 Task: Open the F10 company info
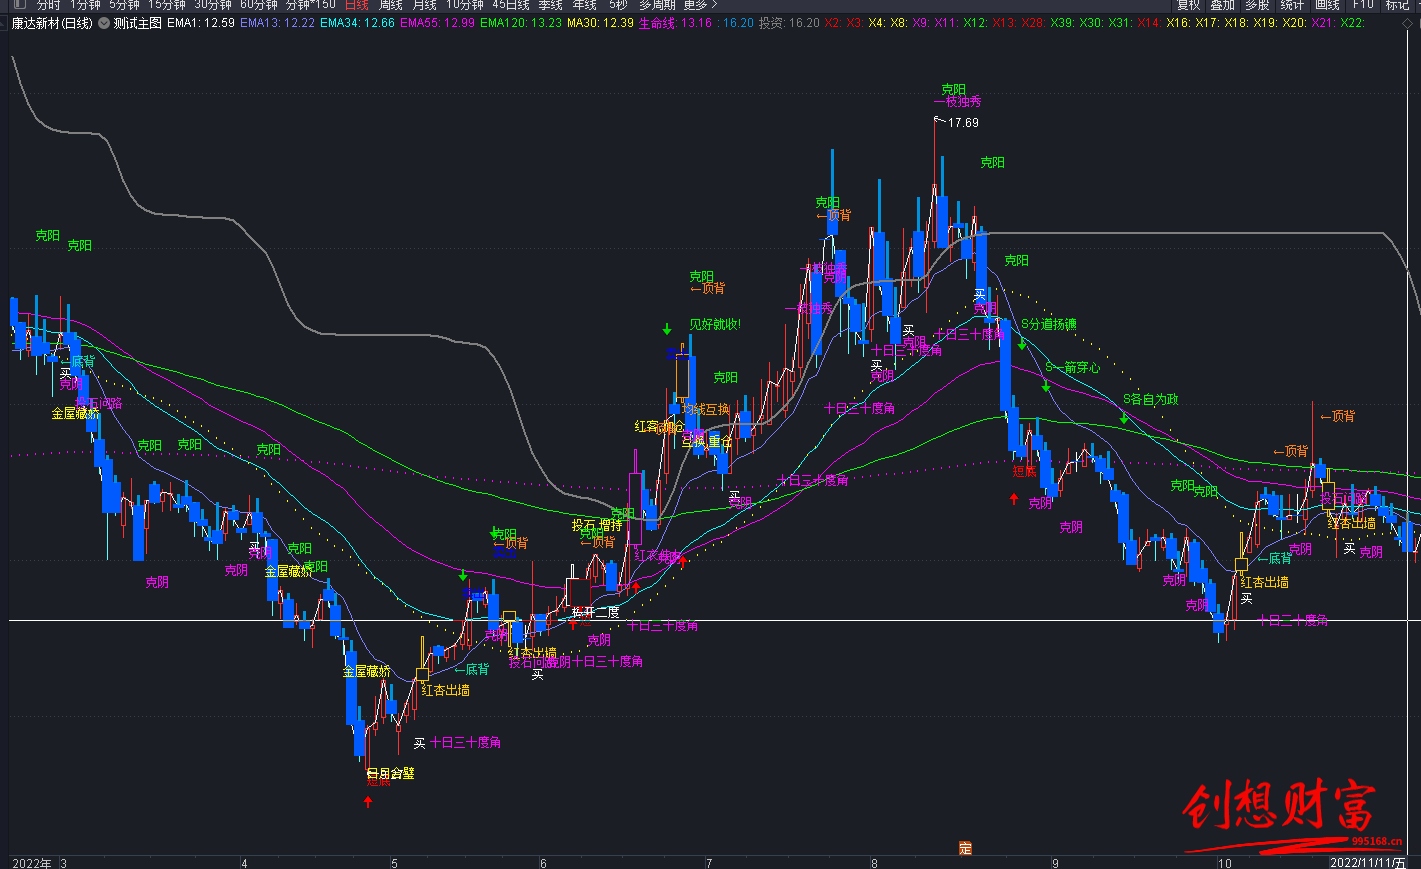[x=1363, y=5]
